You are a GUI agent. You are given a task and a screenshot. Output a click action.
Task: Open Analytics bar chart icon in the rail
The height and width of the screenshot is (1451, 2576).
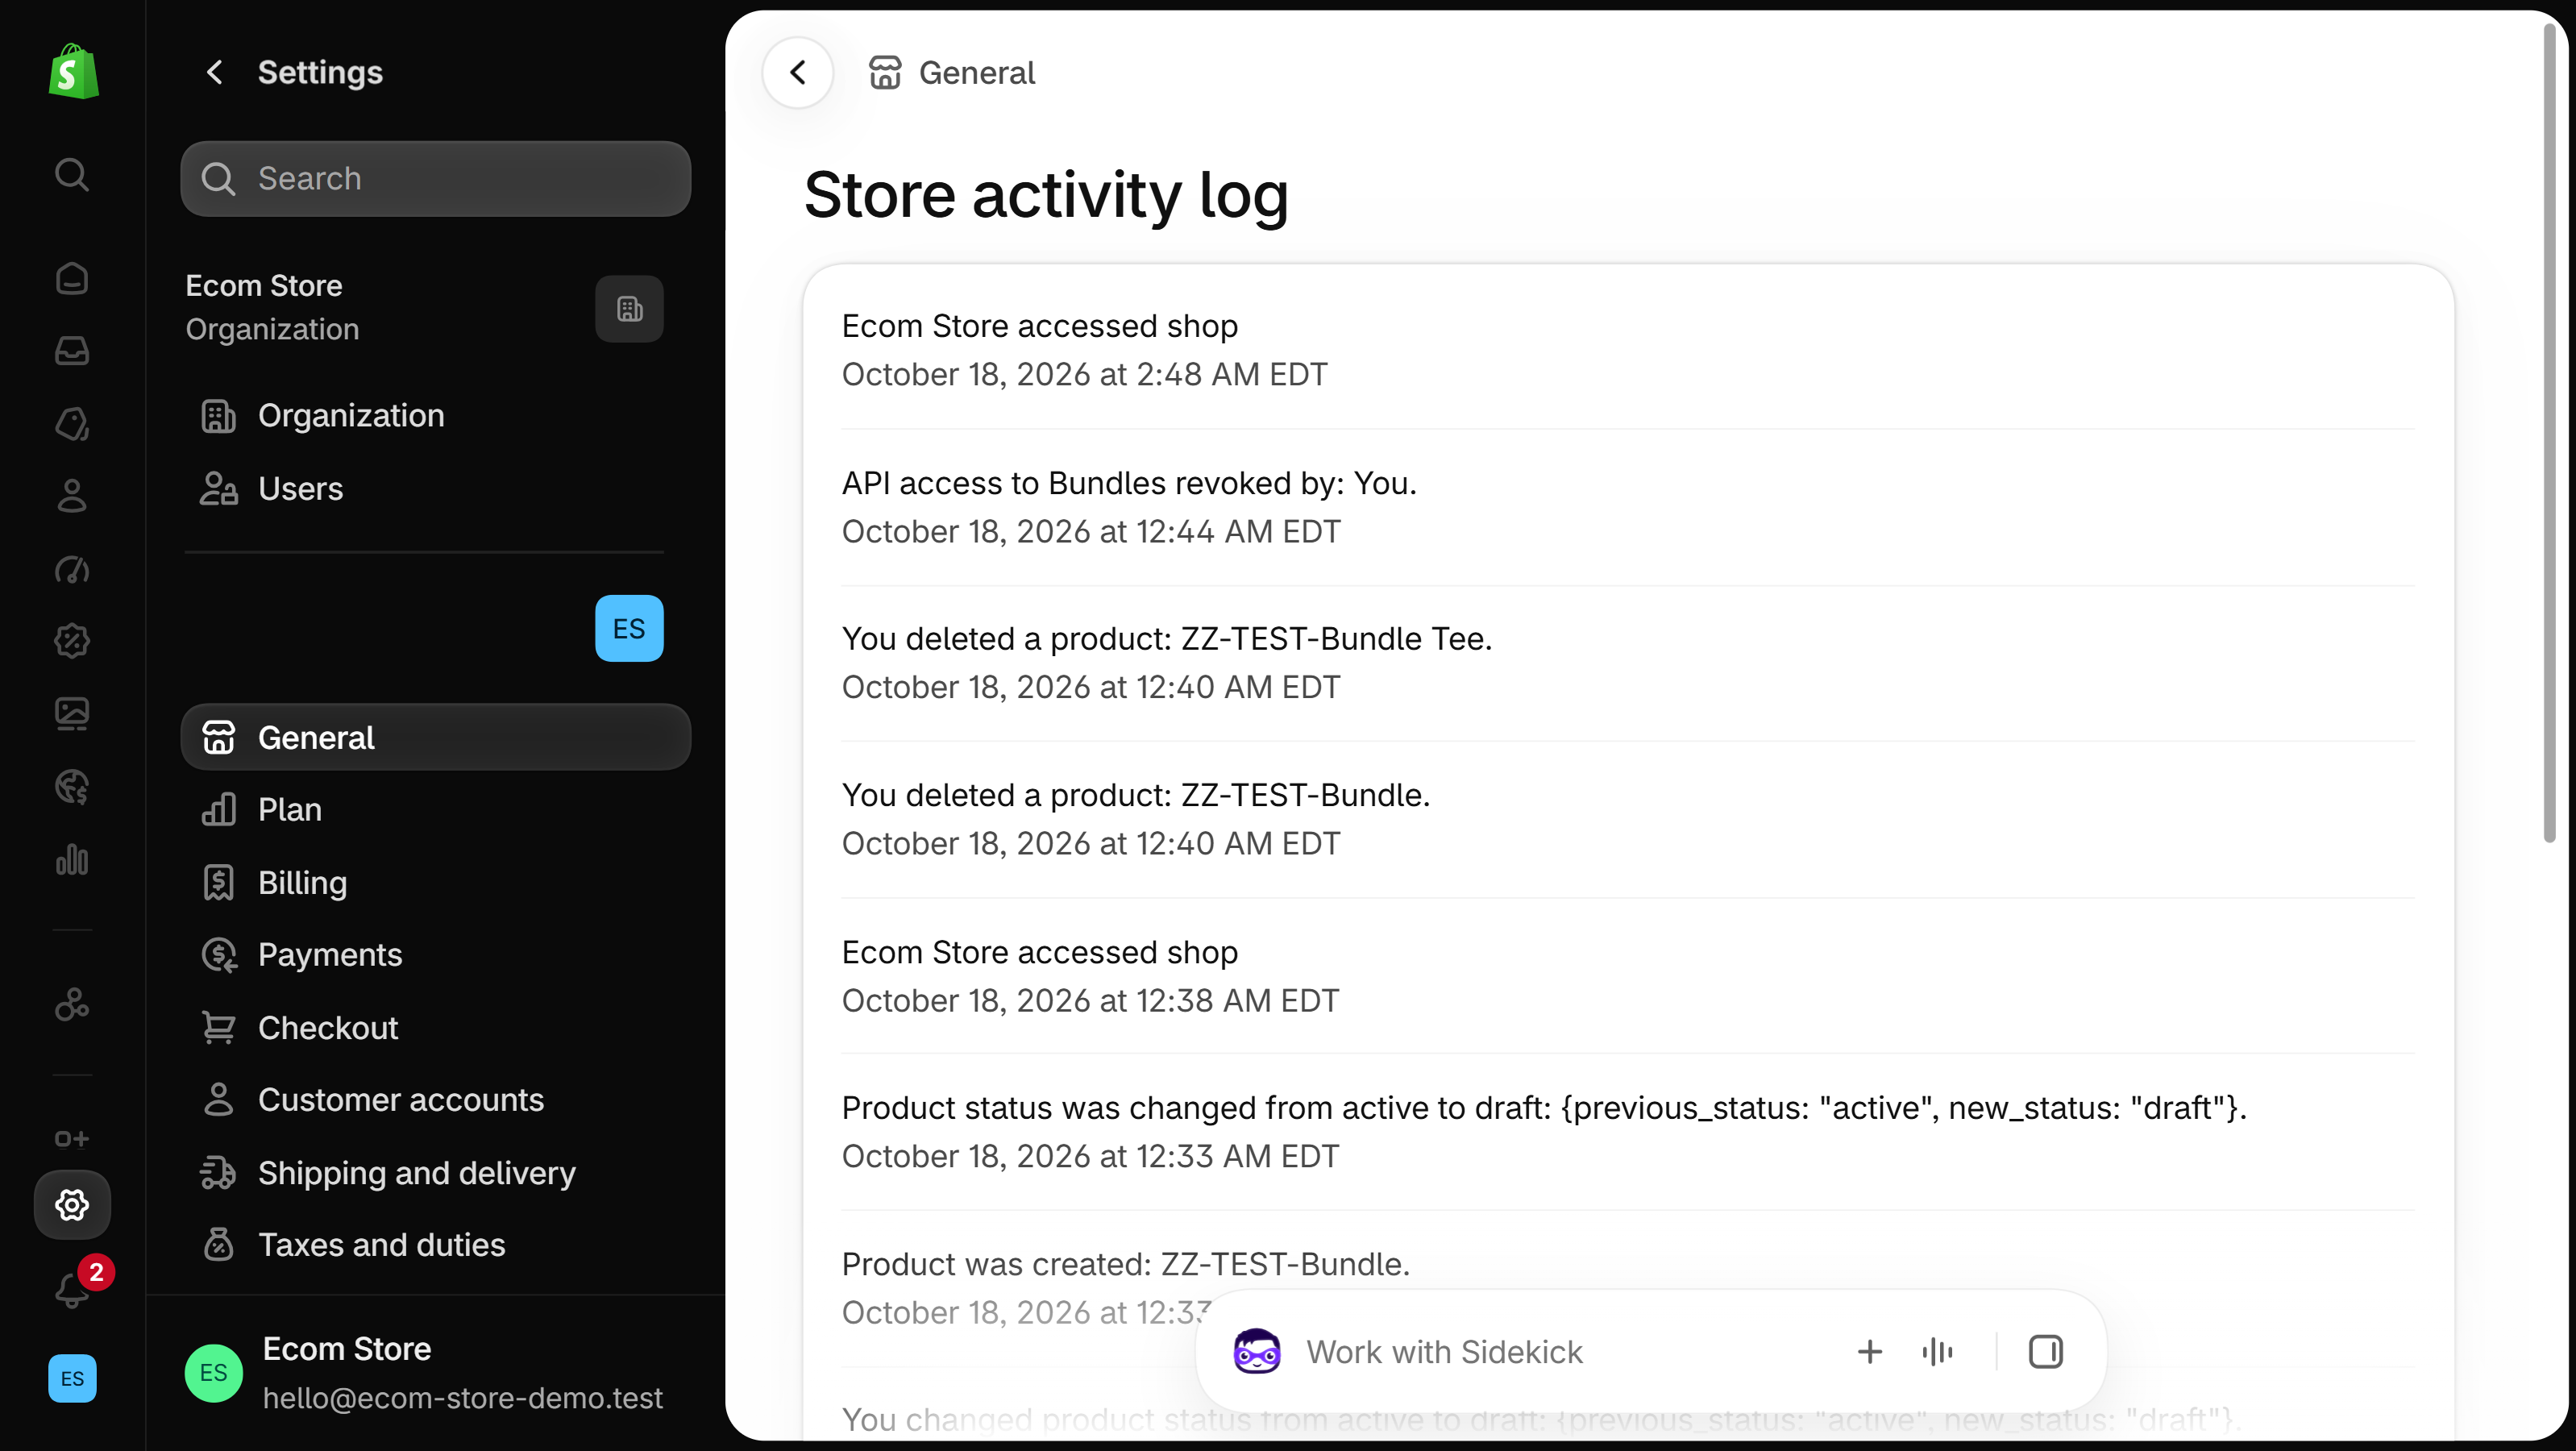click(x=72, y=860)
